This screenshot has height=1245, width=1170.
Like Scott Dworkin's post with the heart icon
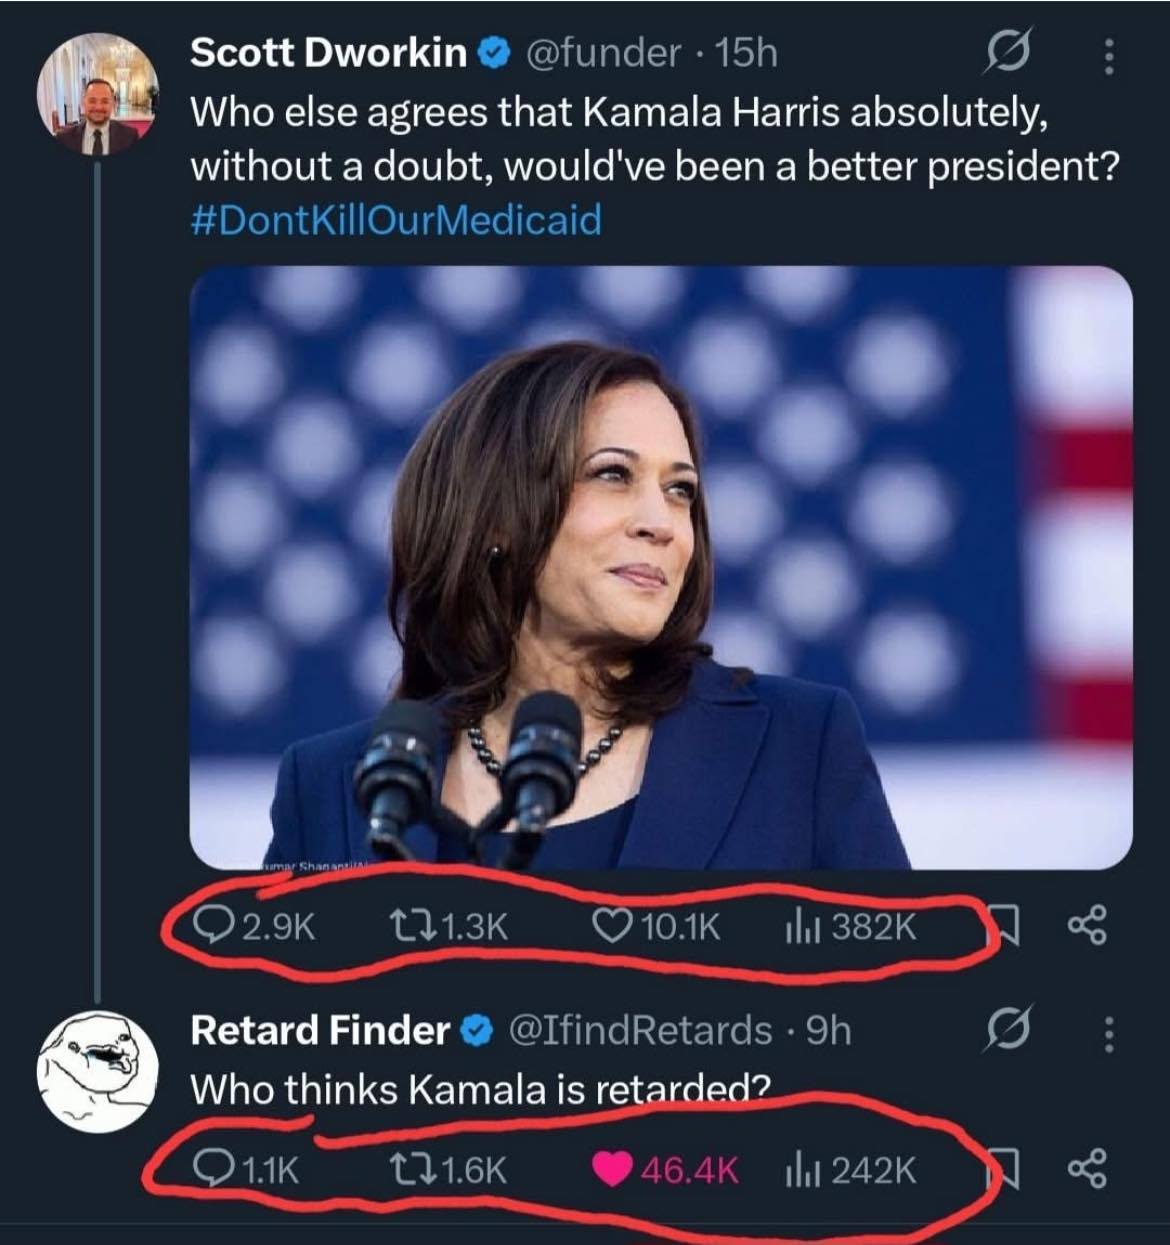pos(657,927)
